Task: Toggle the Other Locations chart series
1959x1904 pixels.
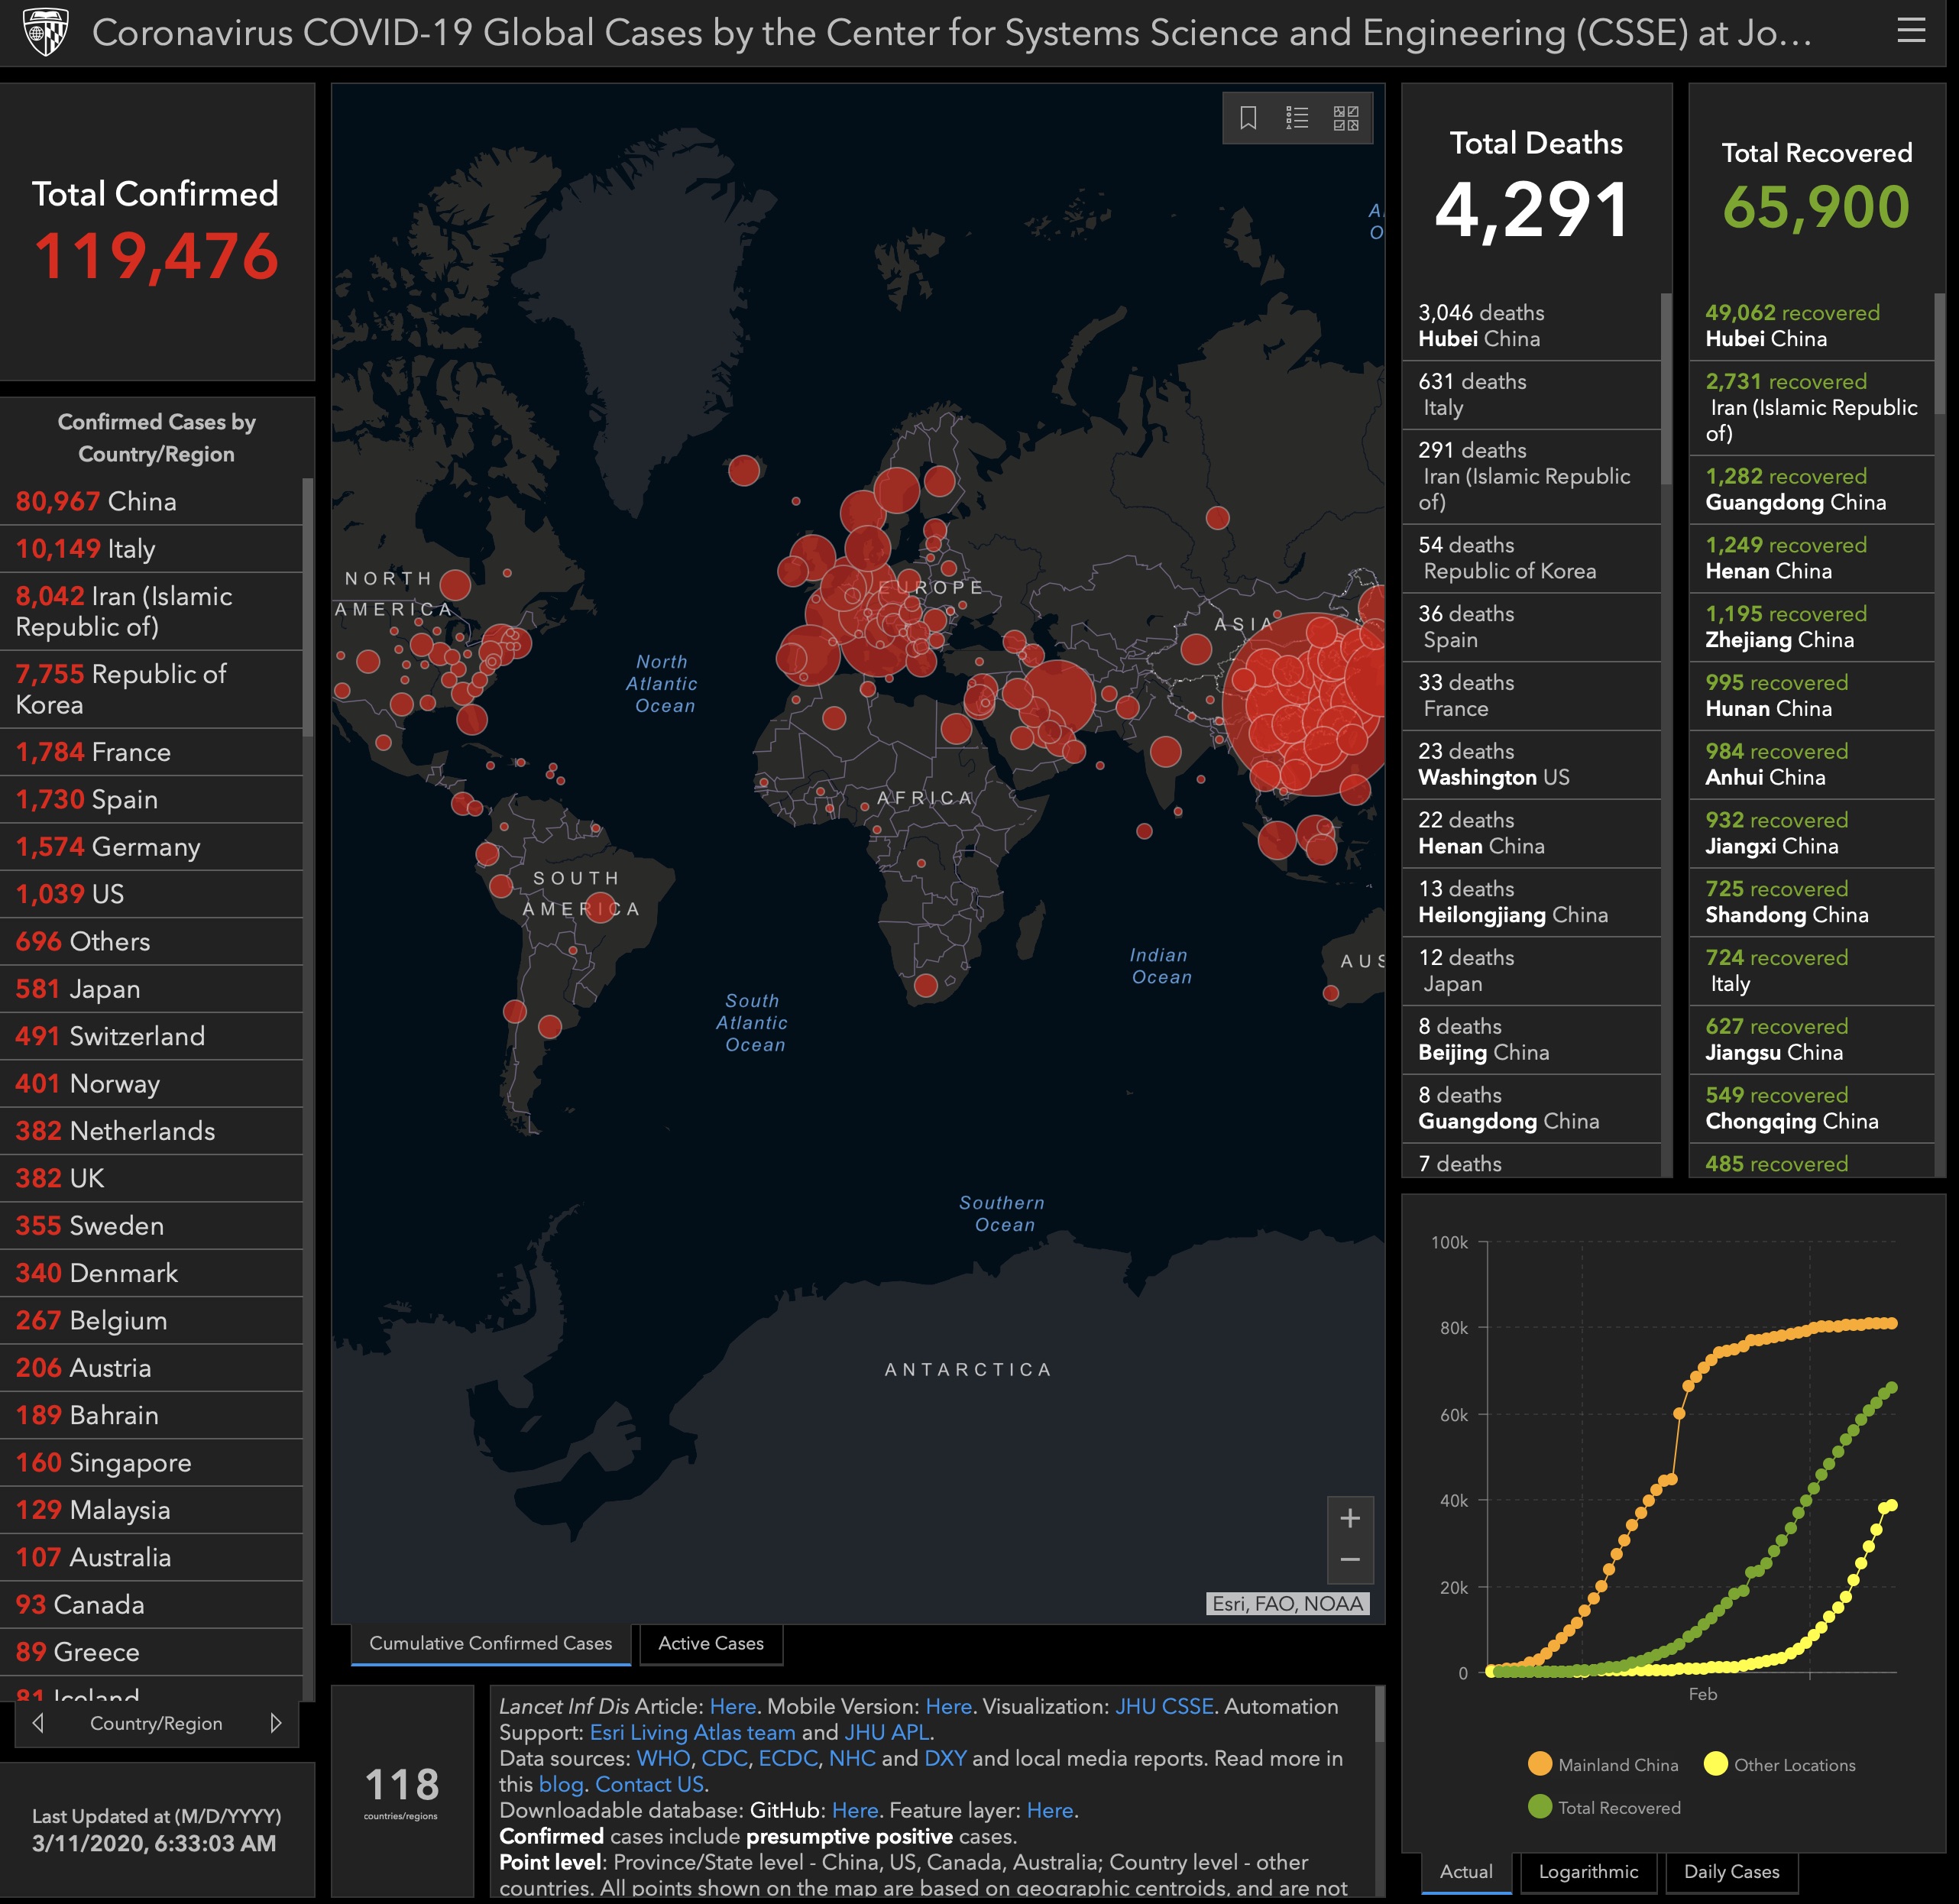Action: 1780,1765
